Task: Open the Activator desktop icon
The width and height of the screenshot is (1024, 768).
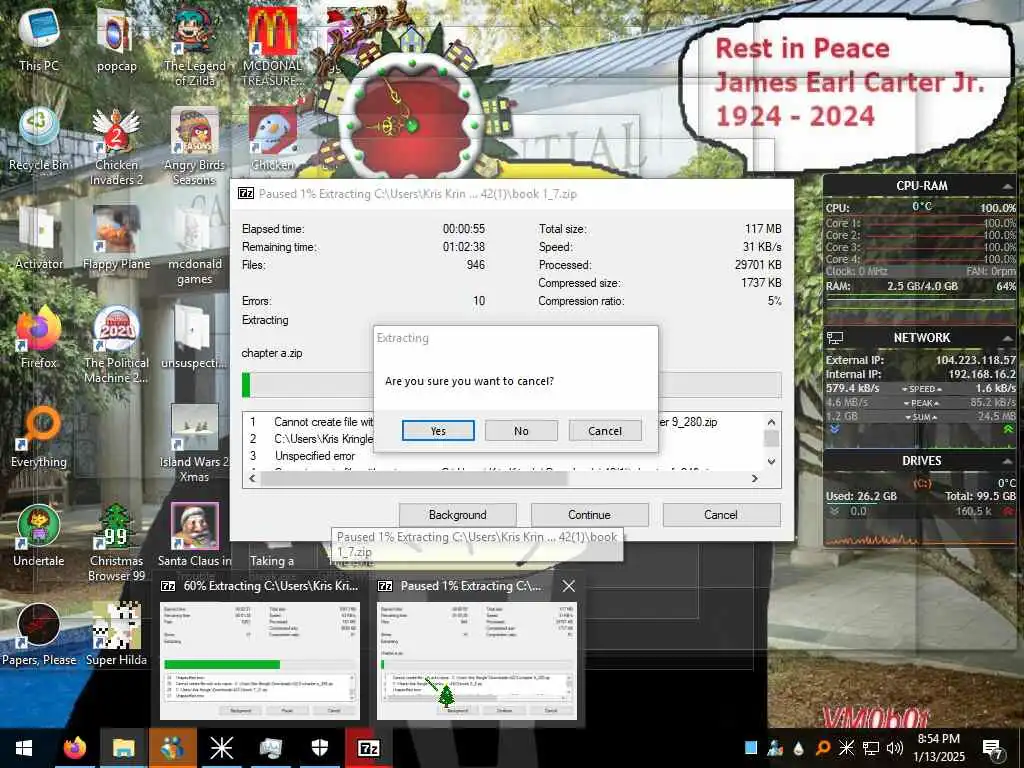Action: click(39, 239)
